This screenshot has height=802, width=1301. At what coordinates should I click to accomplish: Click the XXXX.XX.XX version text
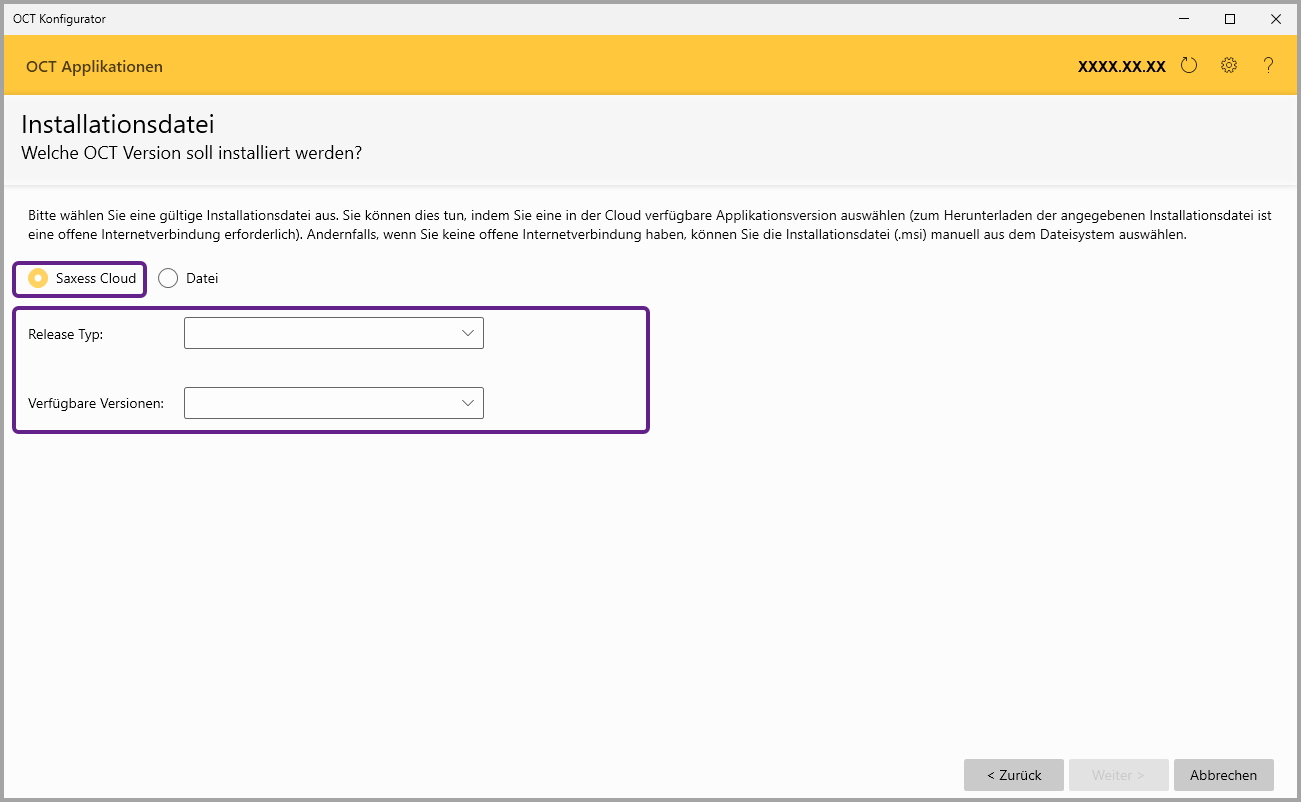pyautogui.click(x=1122, y=67)
